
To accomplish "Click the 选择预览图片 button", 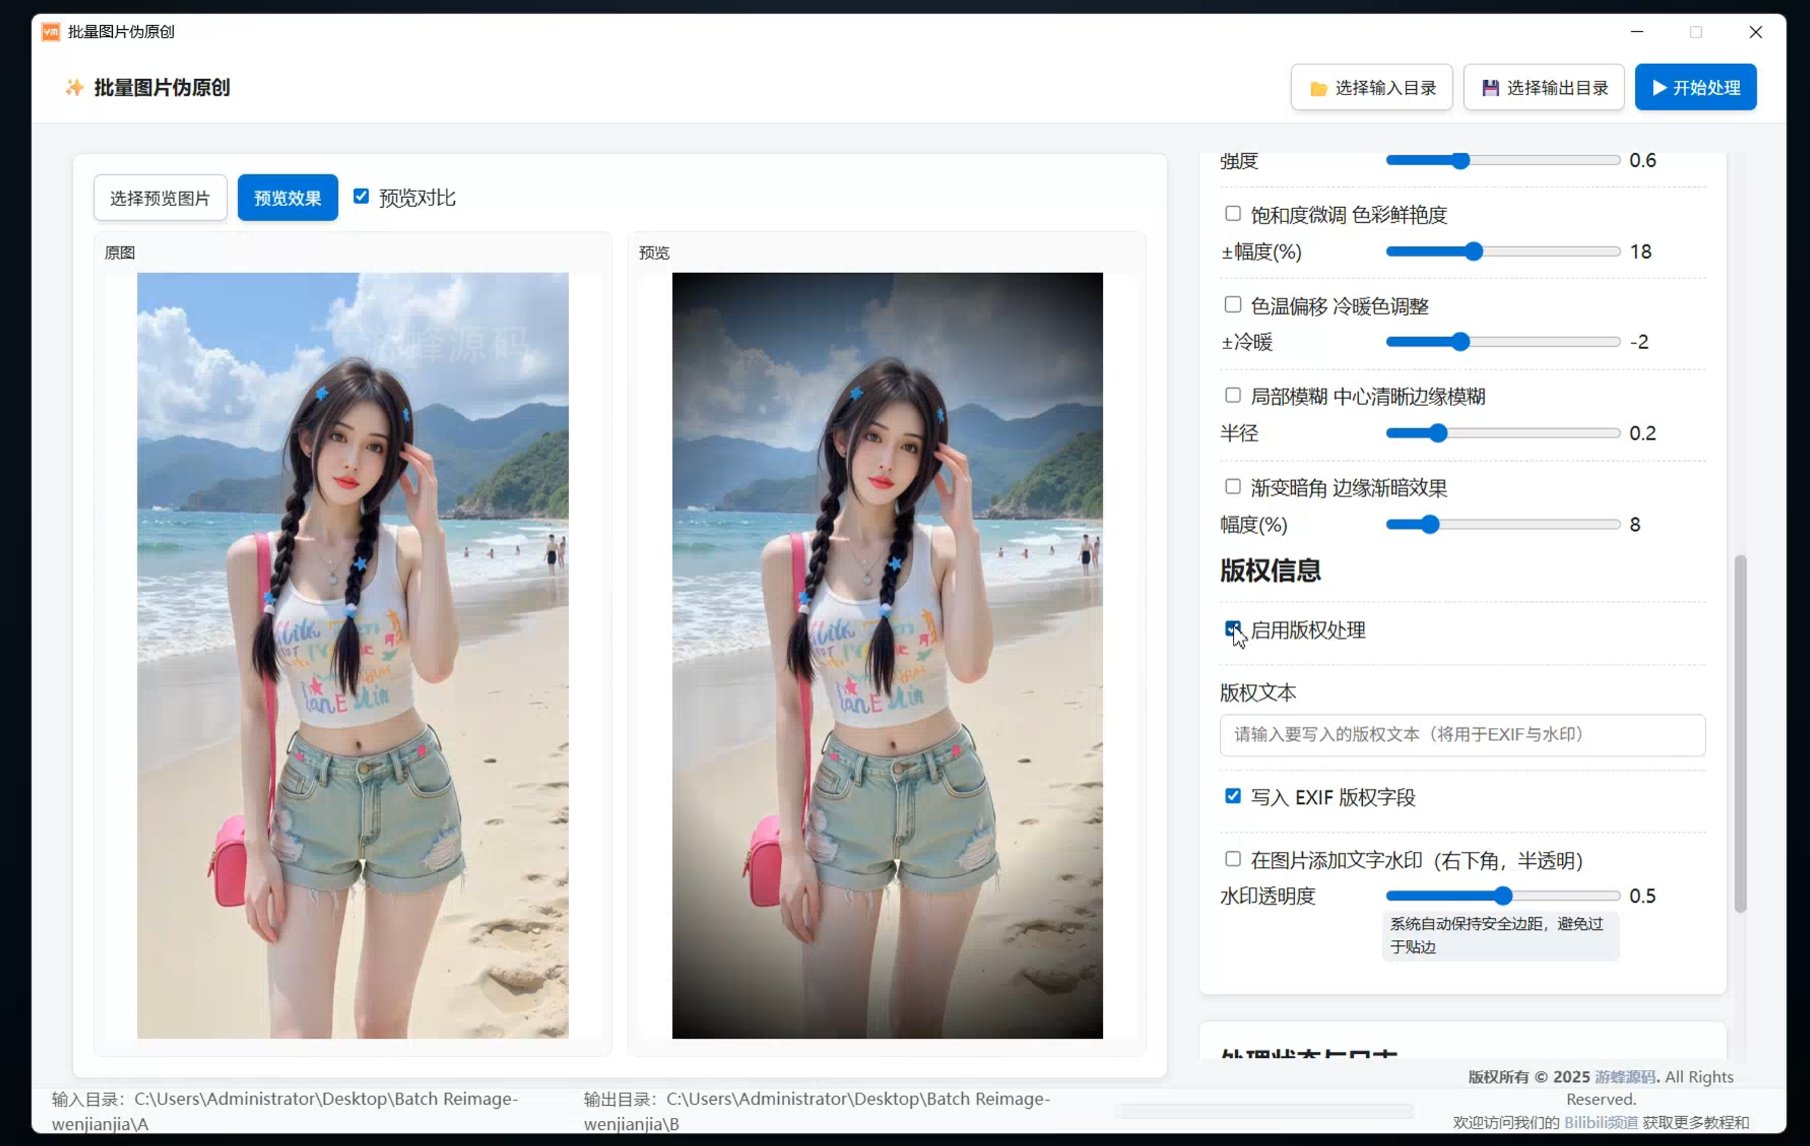I will 160,198.
